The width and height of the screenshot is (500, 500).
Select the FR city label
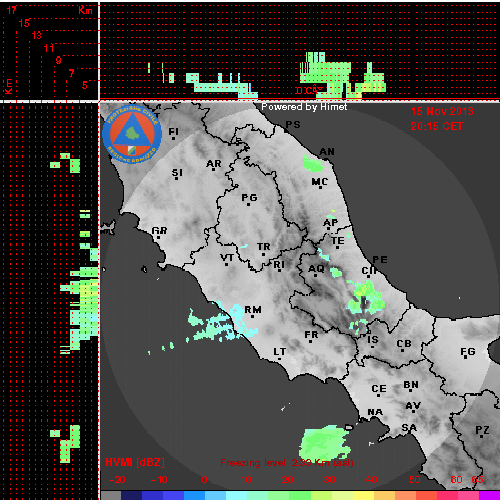[311, 335]
